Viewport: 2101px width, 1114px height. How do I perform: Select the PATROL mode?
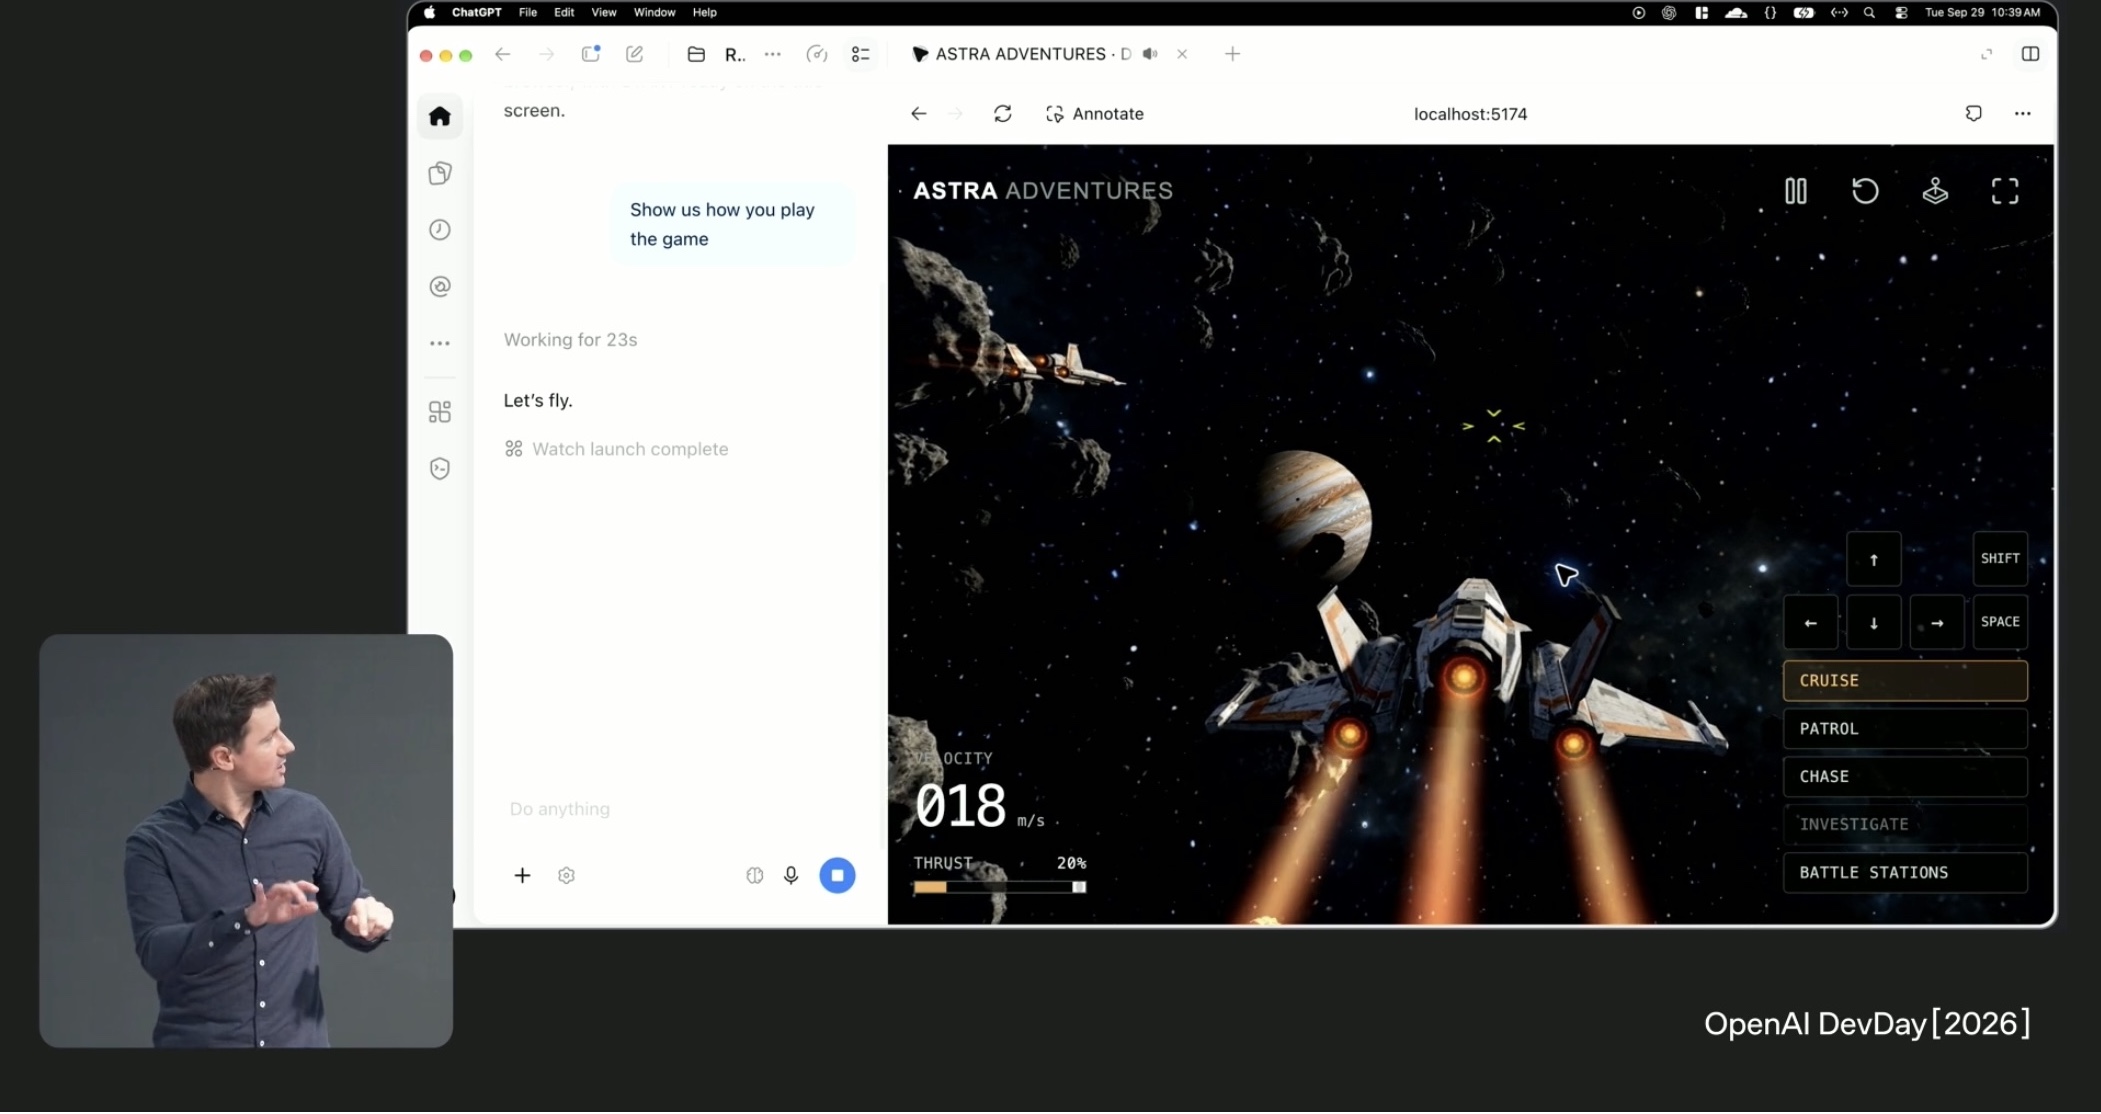(1905, 729)
